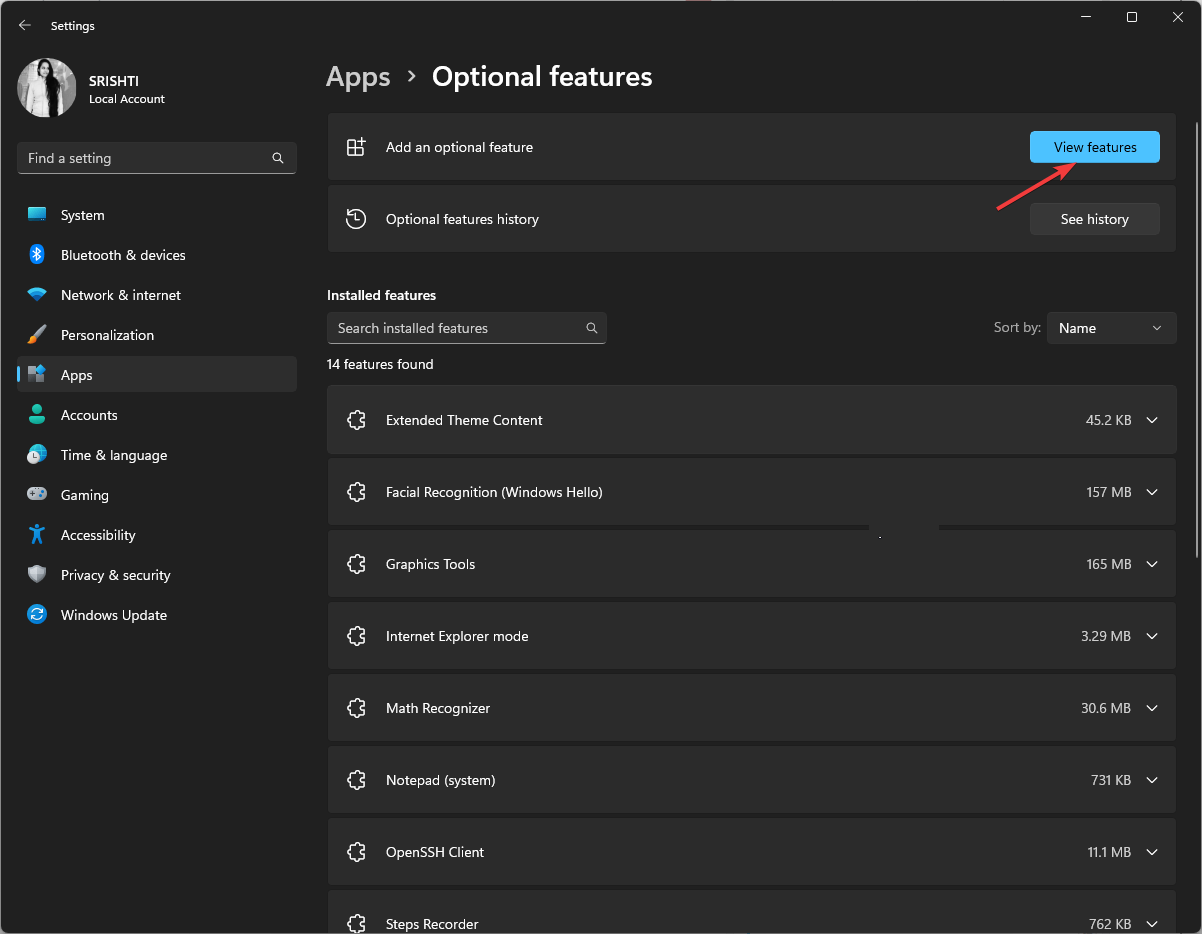Click the Add an optional feature grid icon
The height and width of the screenshot is (934, 1202).
[x=356, y=147]
